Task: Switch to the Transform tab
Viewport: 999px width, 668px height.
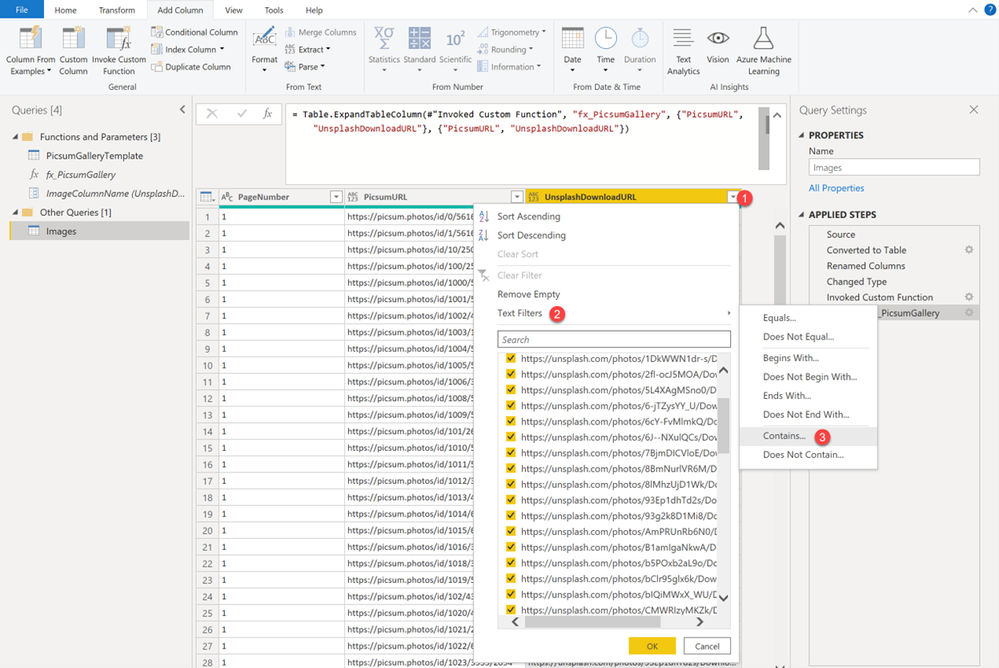Action: point(117,10)
